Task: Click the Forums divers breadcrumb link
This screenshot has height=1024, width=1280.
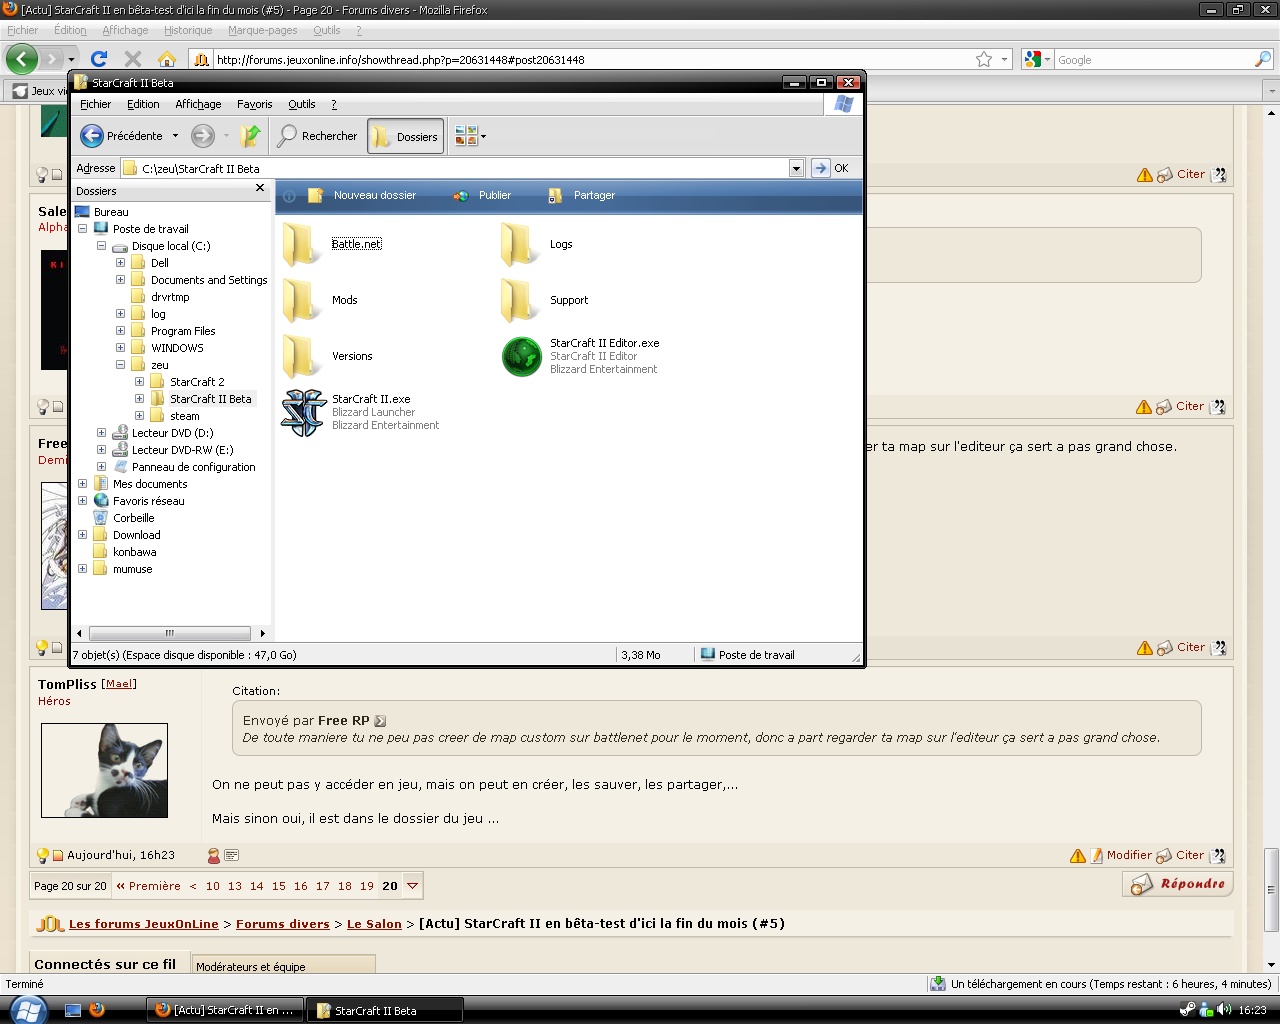Action: (282, 924)
